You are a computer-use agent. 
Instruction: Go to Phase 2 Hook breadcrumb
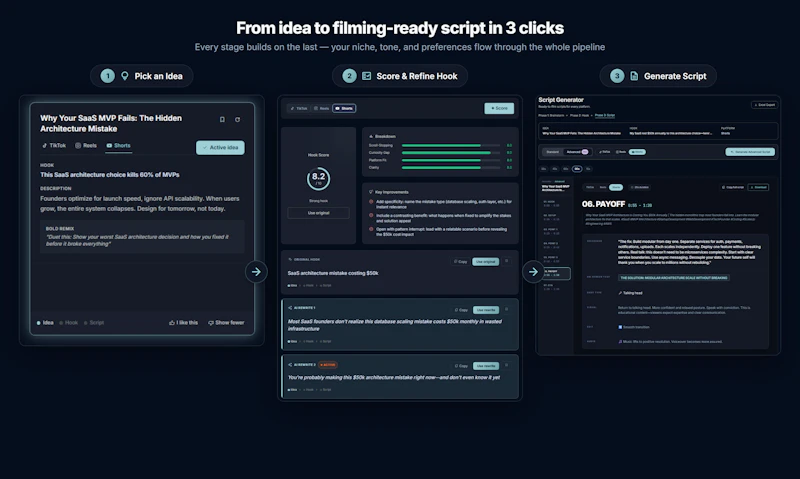[579, 115]
